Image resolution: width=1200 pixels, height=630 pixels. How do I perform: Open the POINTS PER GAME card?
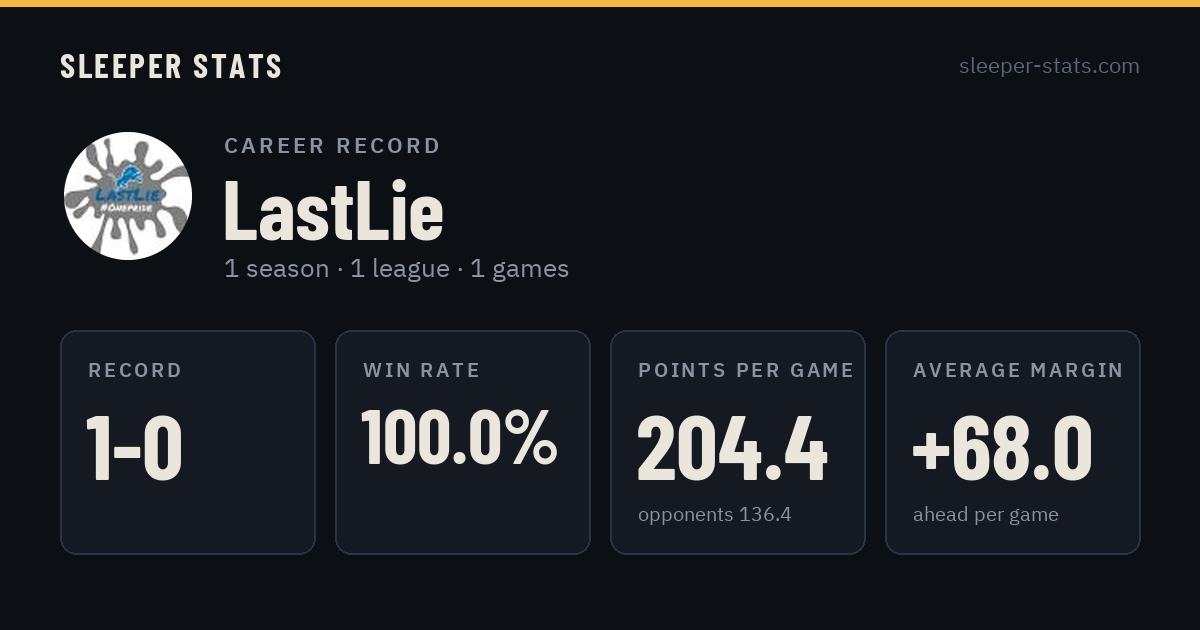738,442
